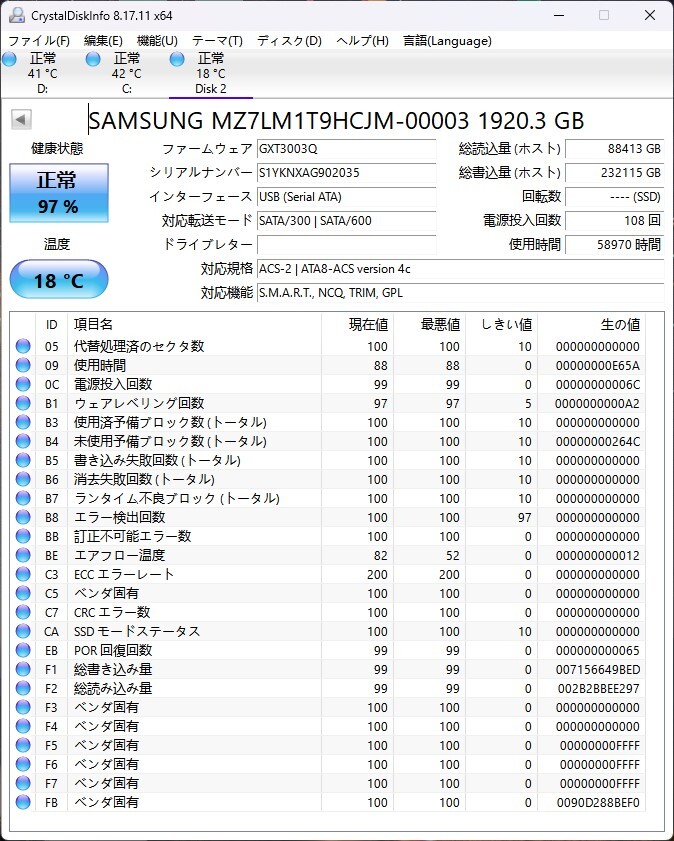The image size is (674, 841).
Task: Click the total host reads value 88413 GB
Action: coord(614,149)
